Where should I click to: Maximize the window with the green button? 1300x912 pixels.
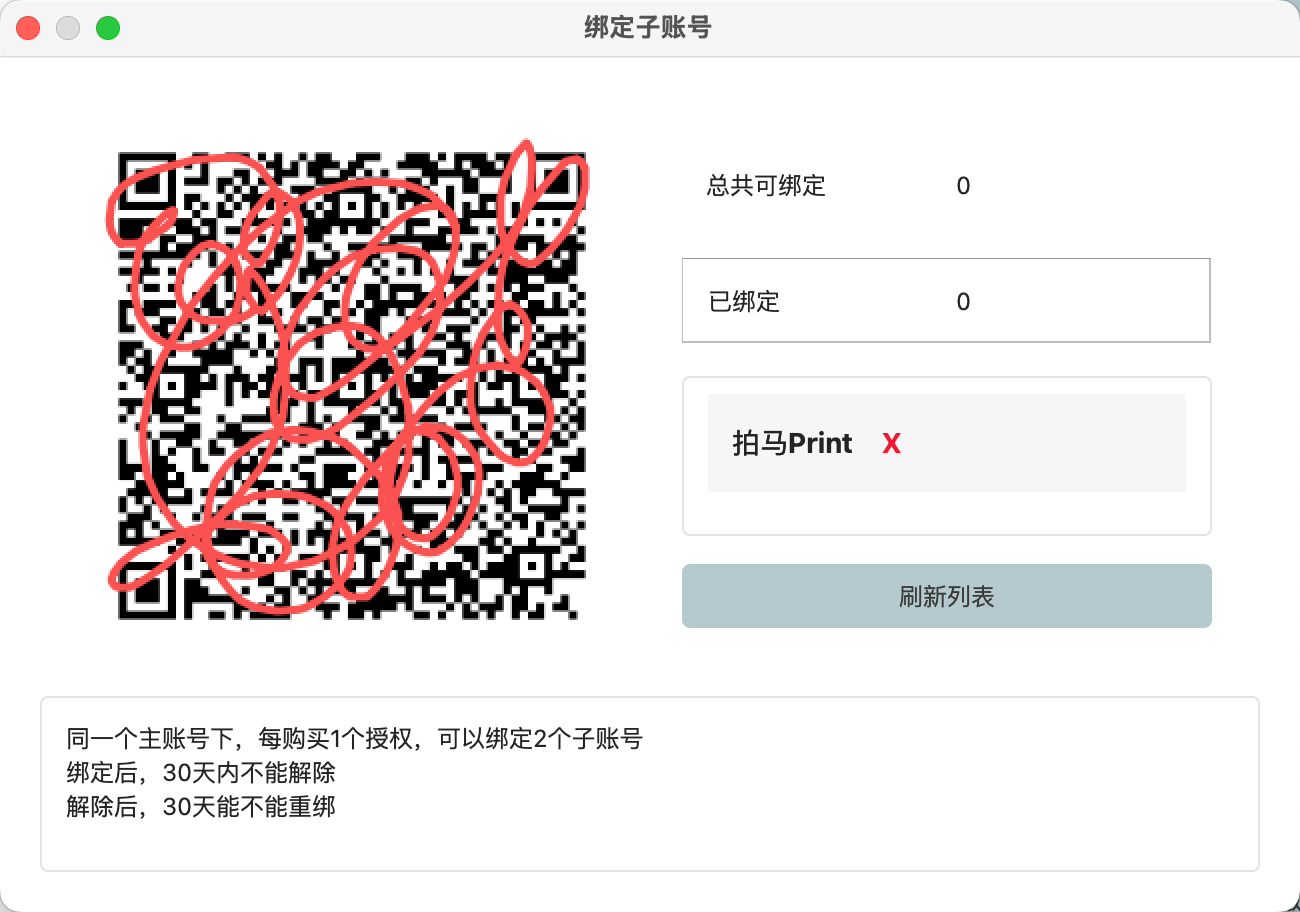tap(108, 28)
